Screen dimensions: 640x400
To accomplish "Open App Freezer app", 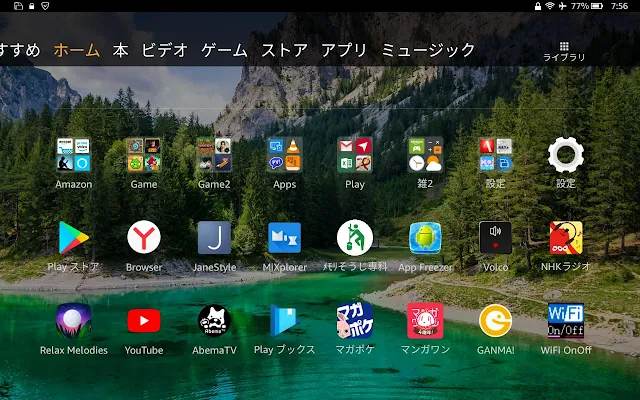I will (425, 238).
